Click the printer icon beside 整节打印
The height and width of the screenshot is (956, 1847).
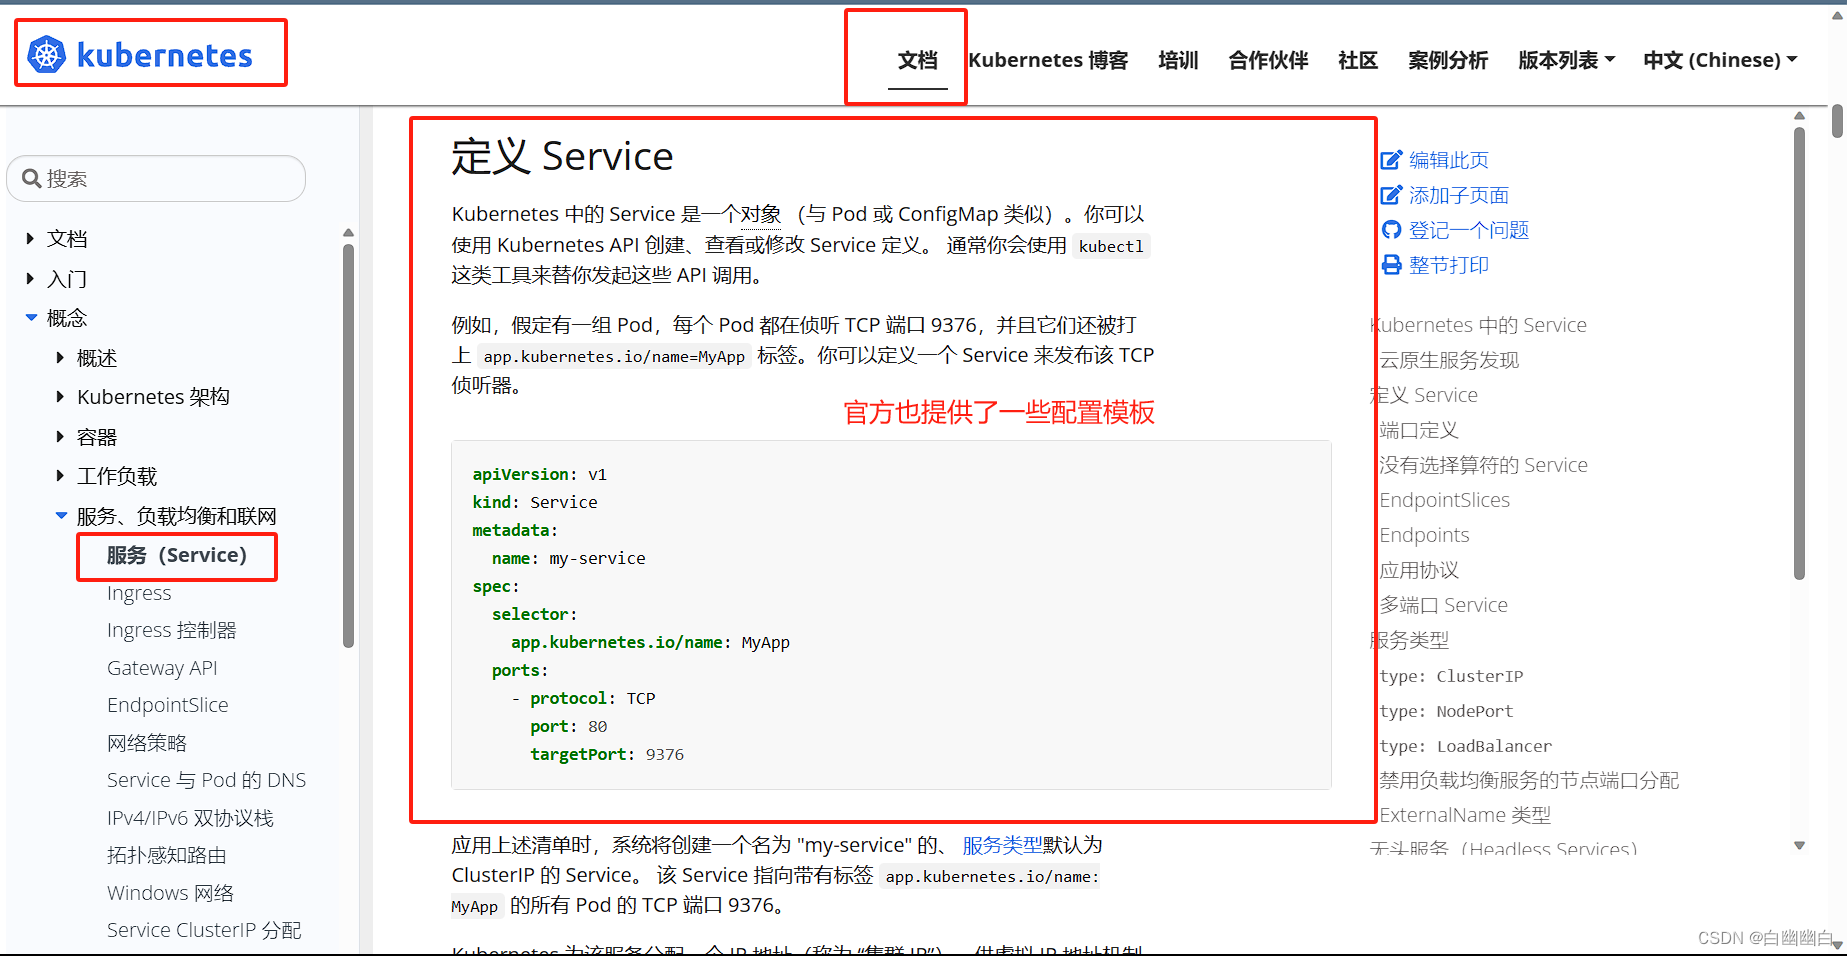pyautogui.click(x=1391, y=265)
